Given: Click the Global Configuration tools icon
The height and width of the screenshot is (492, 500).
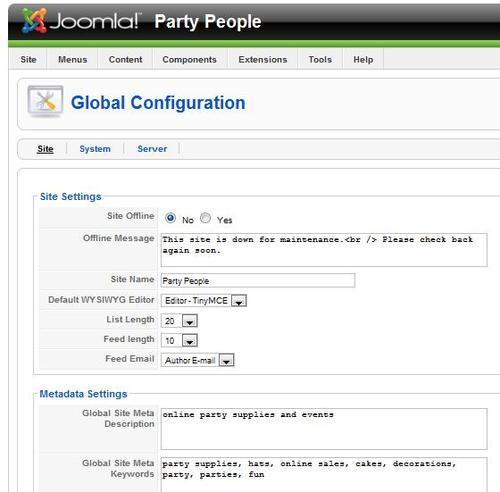Looking at the screenshot, I should tap(46, 101).
